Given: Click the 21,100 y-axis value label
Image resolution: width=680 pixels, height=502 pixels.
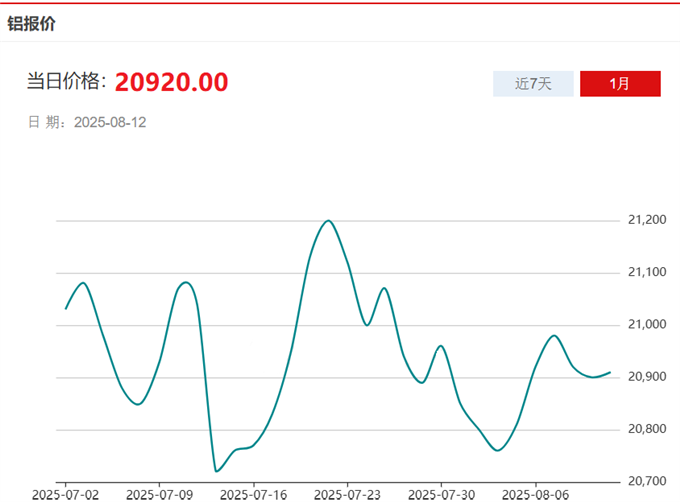Looking at the screenshot, I should (646, 272).
